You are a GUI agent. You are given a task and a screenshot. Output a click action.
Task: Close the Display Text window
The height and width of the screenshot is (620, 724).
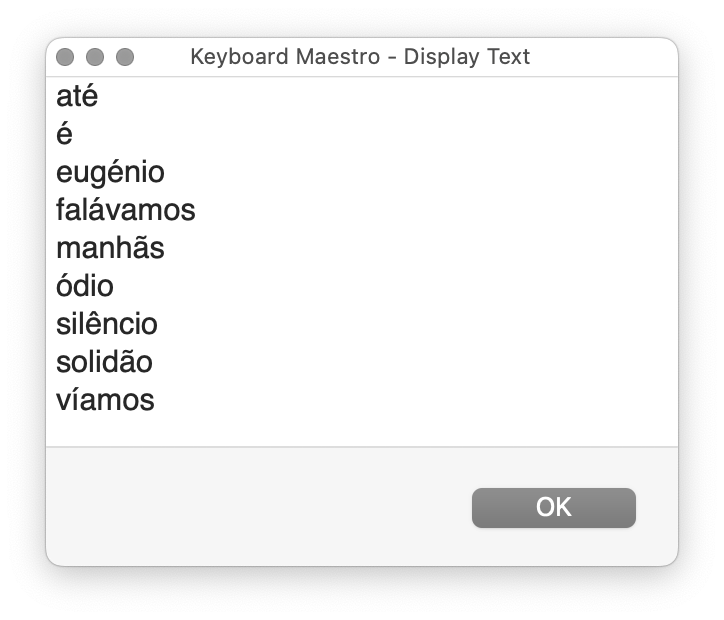coord(65,57)
